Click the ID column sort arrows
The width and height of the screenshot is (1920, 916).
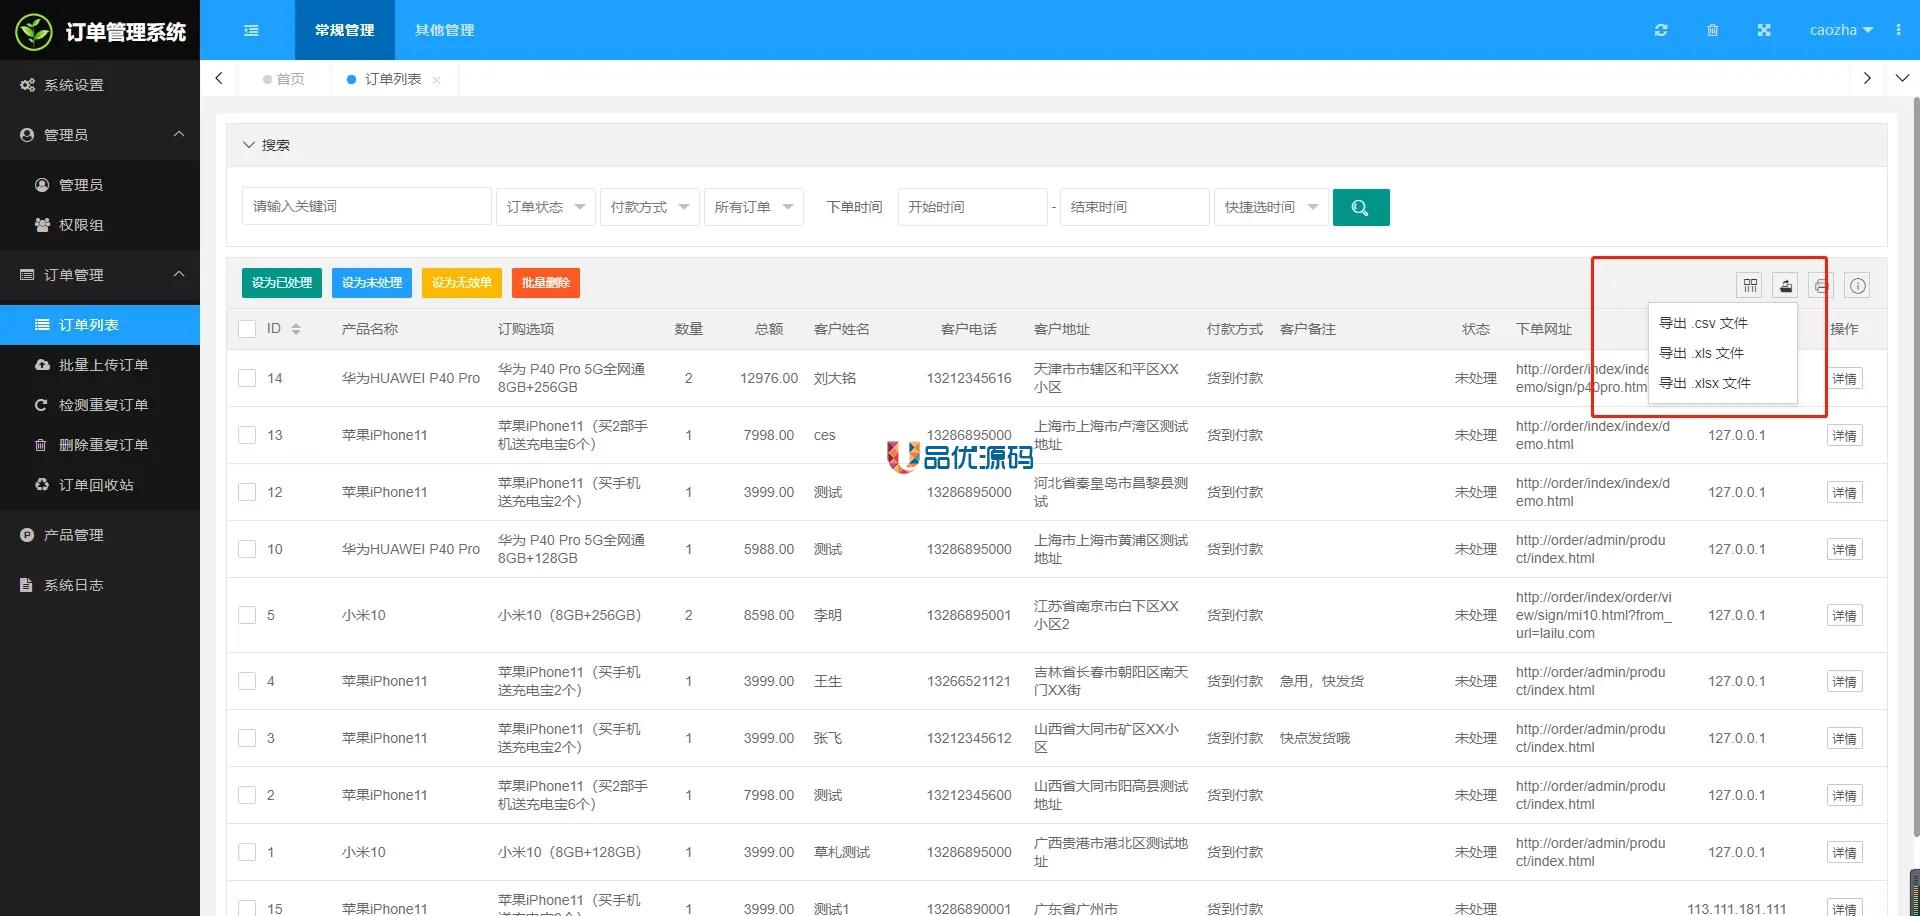296,329
